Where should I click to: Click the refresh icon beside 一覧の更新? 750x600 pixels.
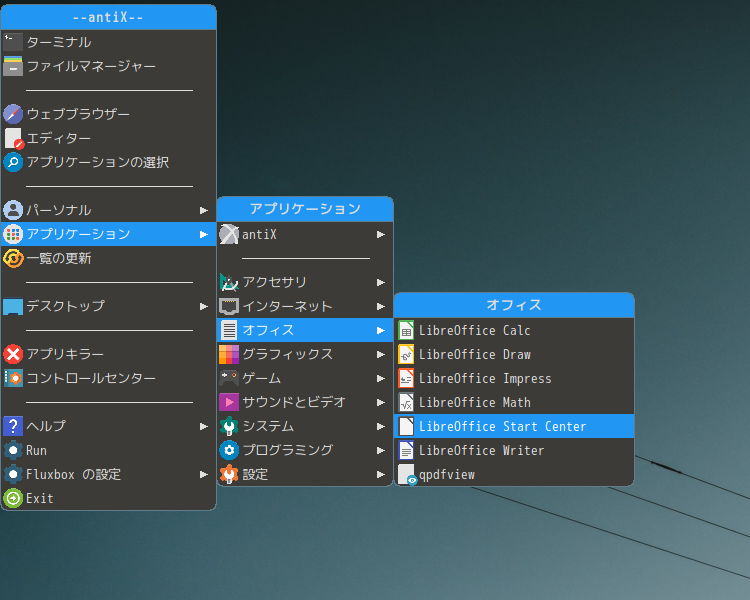click(x=13, y=258)
